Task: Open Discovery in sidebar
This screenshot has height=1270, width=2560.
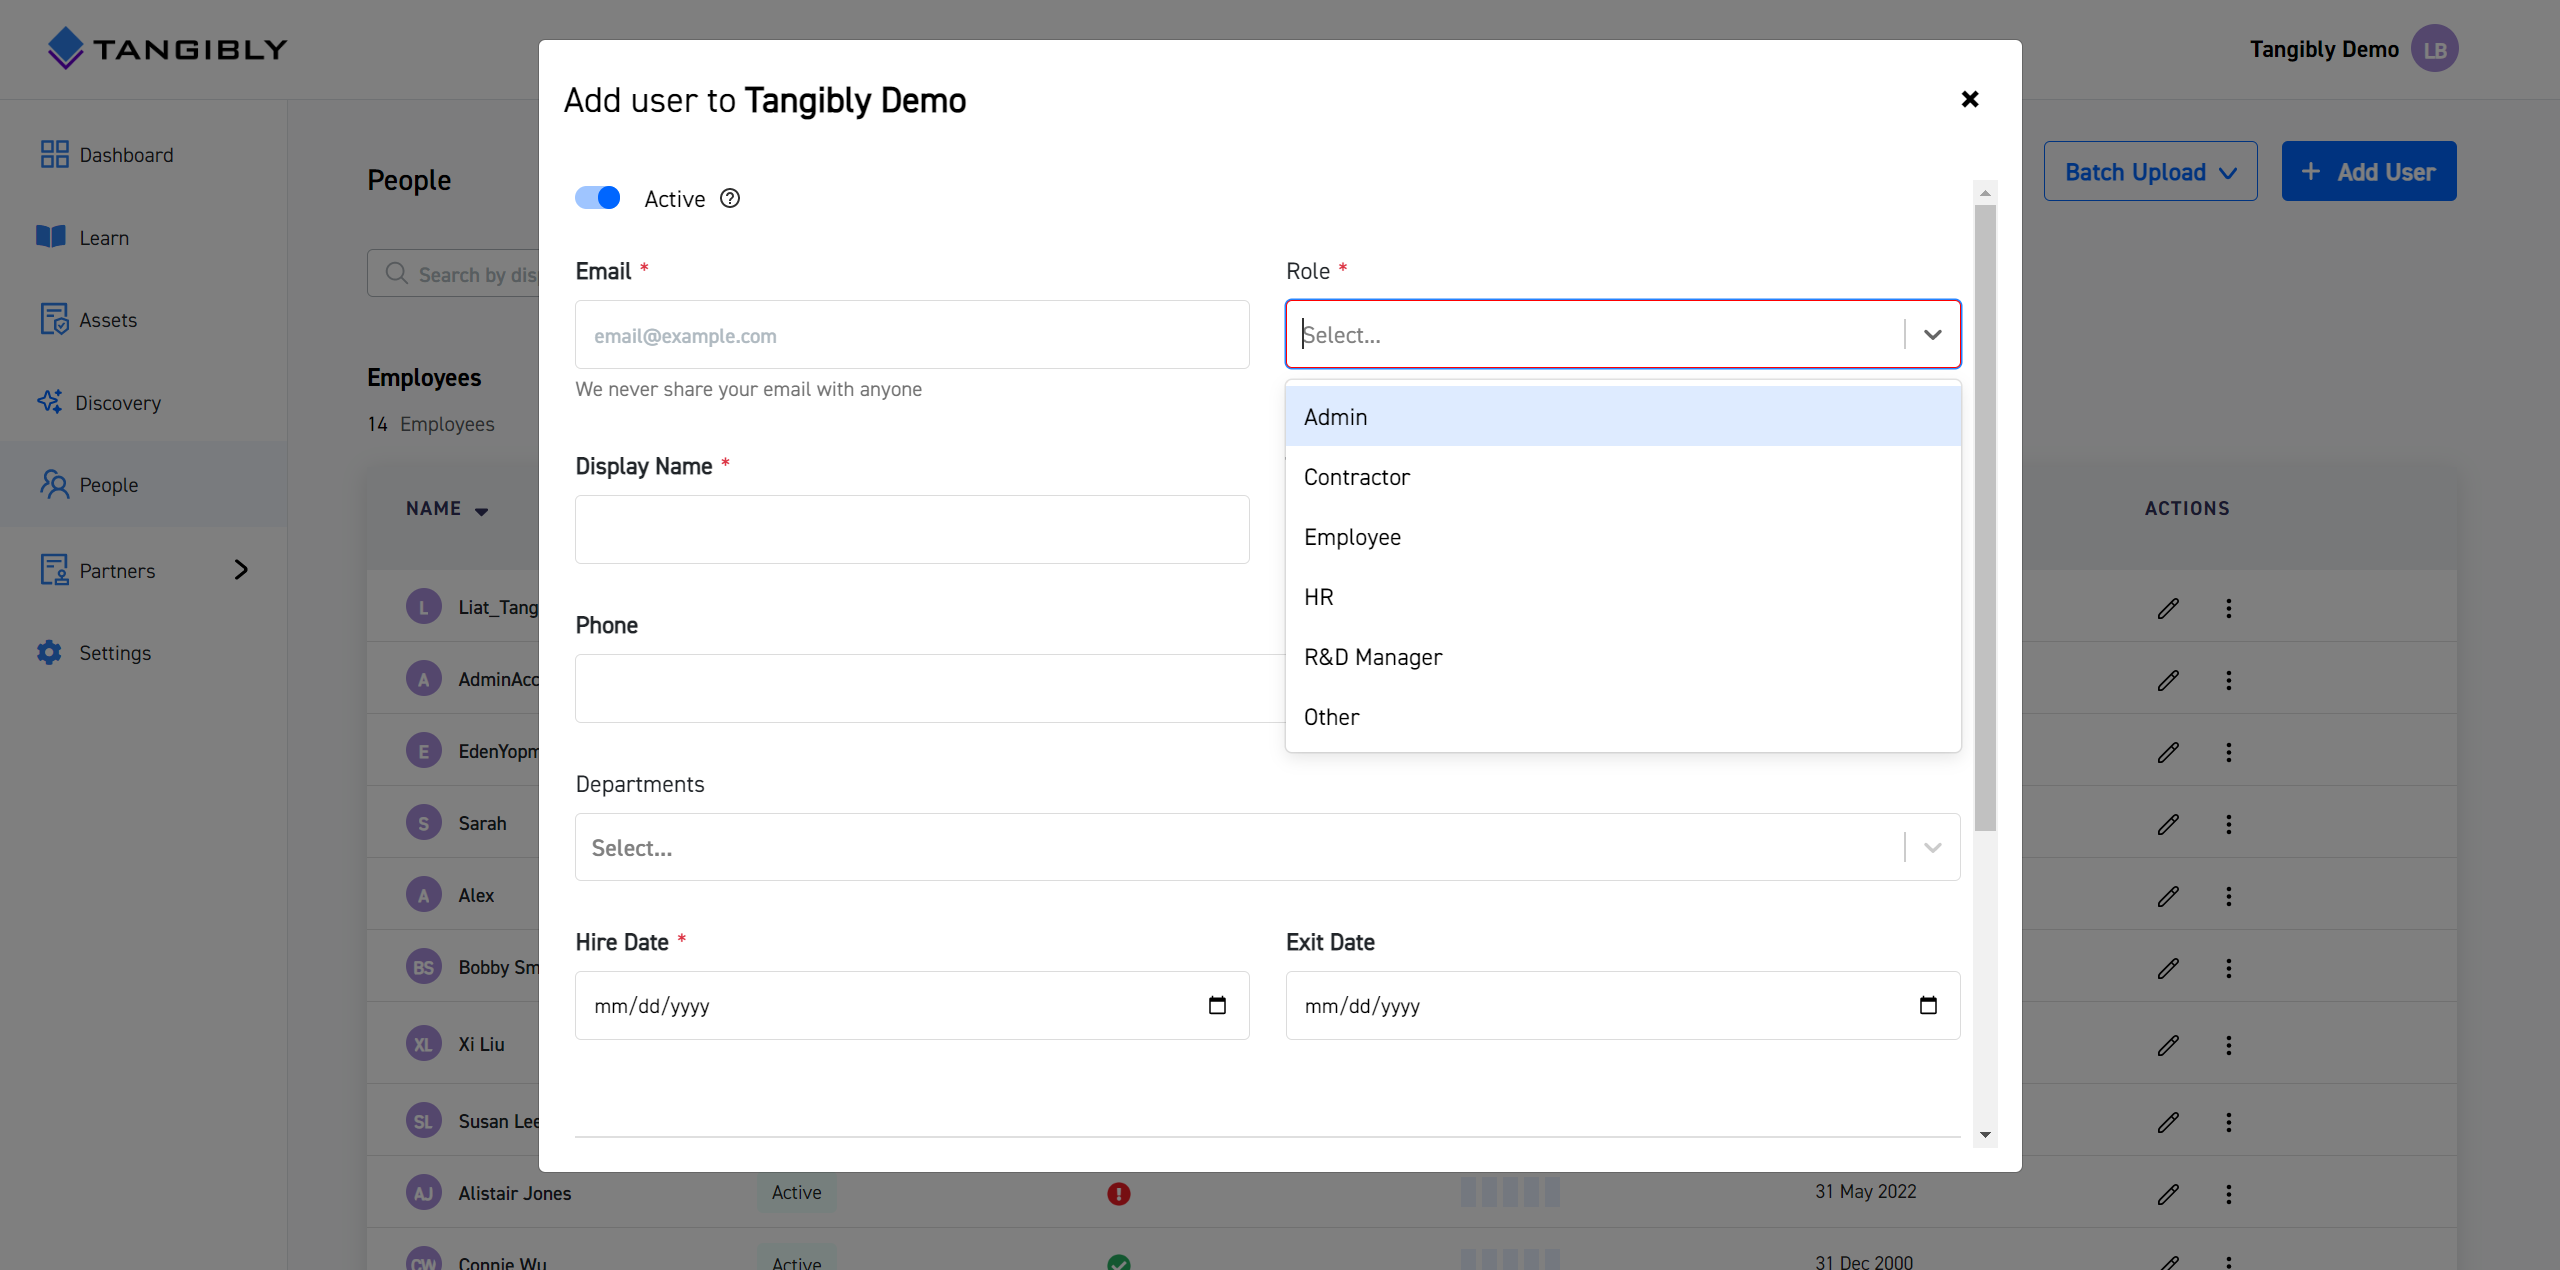Action: pos(99,402)
